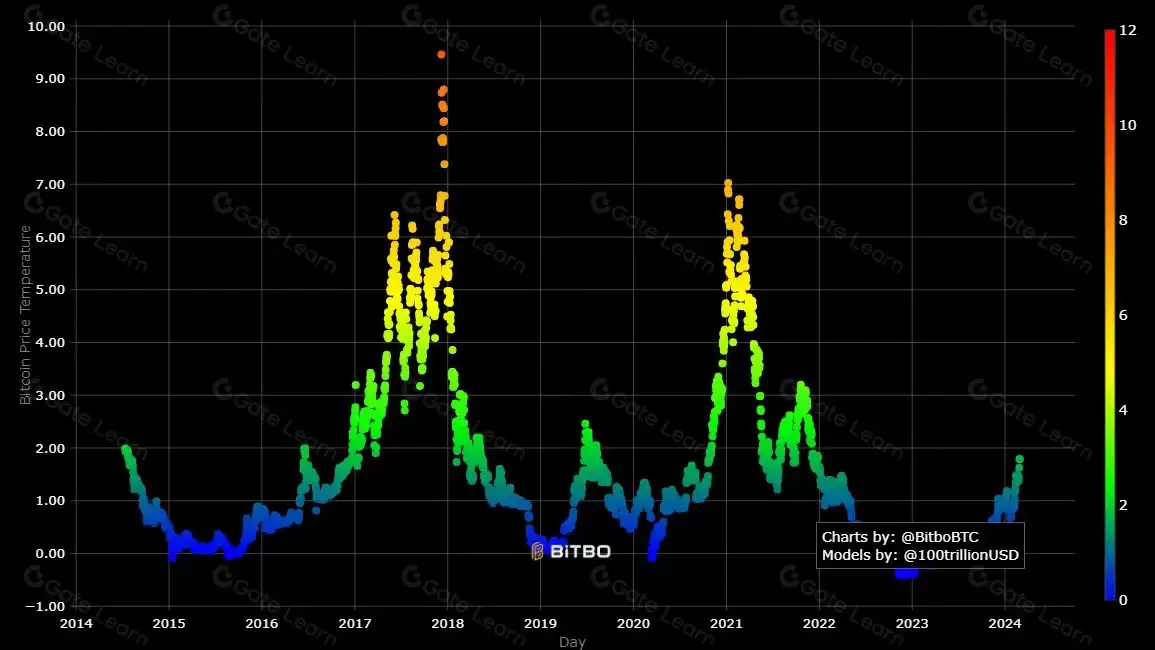Click the 2024 label on x-axis
This screenshot has height=650, width=1155.
click(x=1005, y=623)
